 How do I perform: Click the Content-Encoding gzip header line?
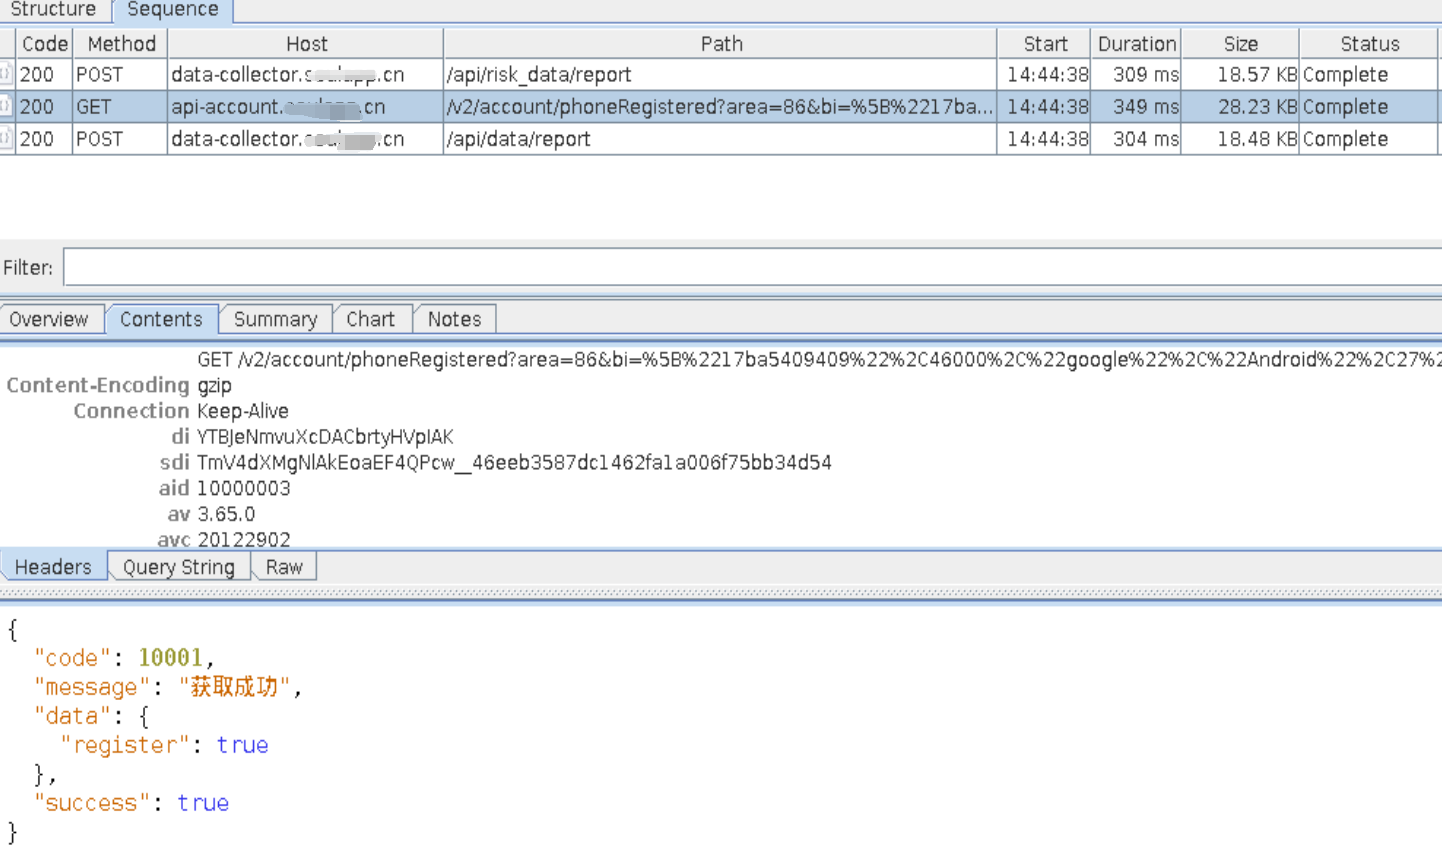pyautogui.click(x=119, y=385)
